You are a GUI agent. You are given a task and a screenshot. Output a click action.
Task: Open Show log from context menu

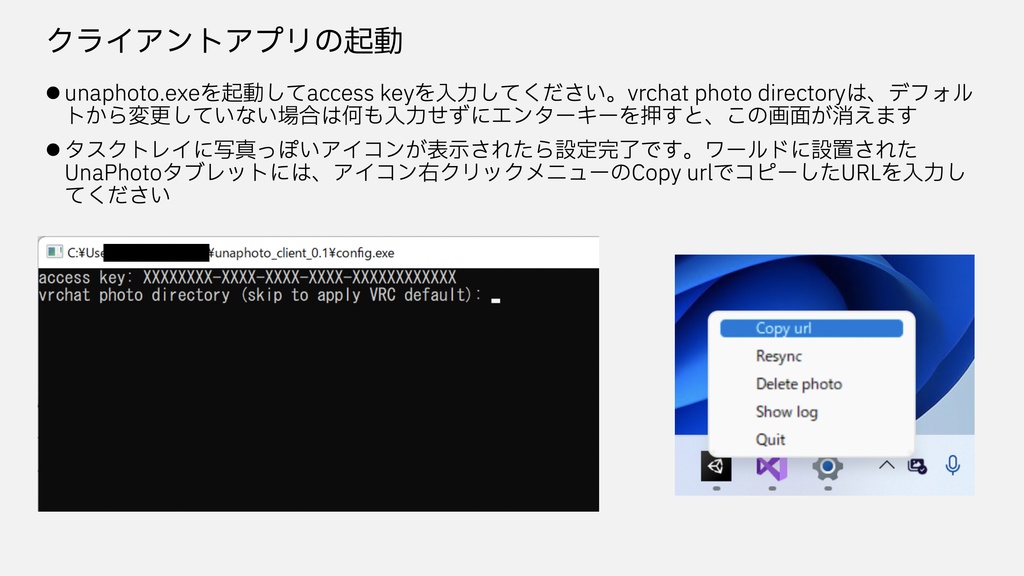(x=786, y=412)
